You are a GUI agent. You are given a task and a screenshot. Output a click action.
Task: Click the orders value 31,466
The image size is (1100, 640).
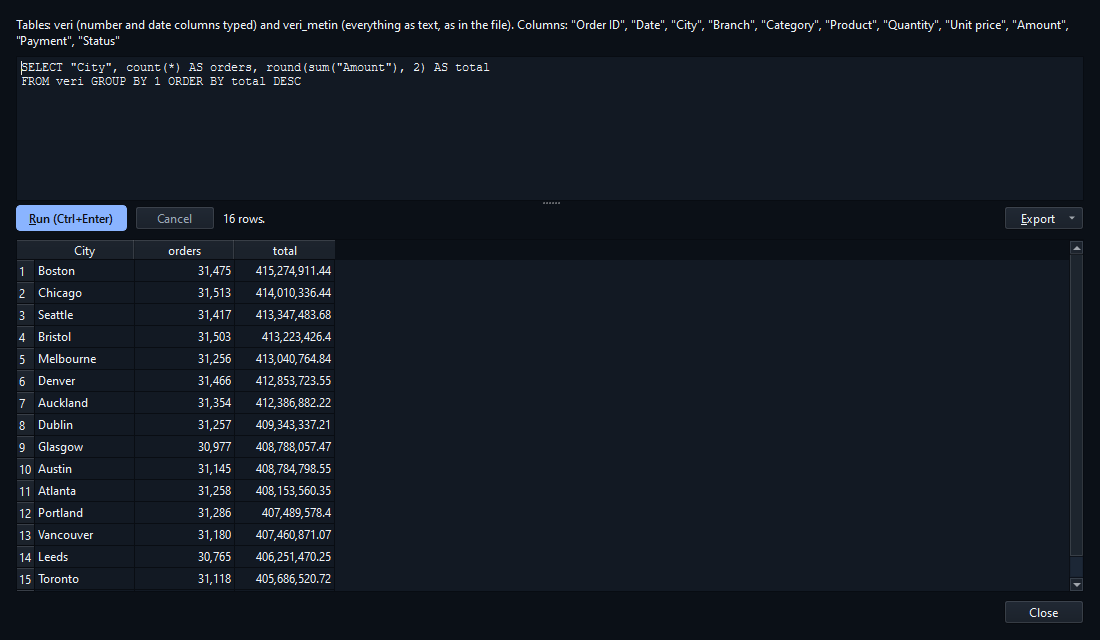(185, 381)
